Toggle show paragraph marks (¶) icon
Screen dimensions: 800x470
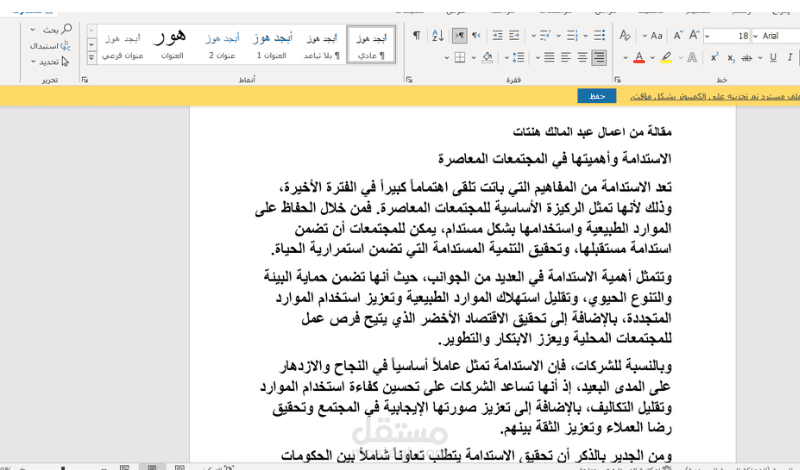pos(417,35)
